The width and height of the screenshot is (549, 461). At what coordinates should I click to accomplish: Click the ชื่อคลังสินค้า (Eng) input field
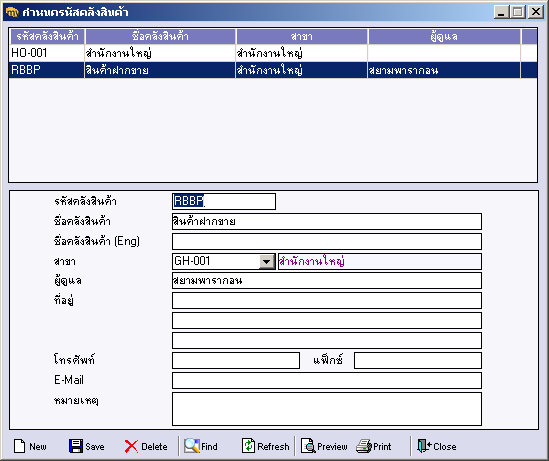pos(327,242)
